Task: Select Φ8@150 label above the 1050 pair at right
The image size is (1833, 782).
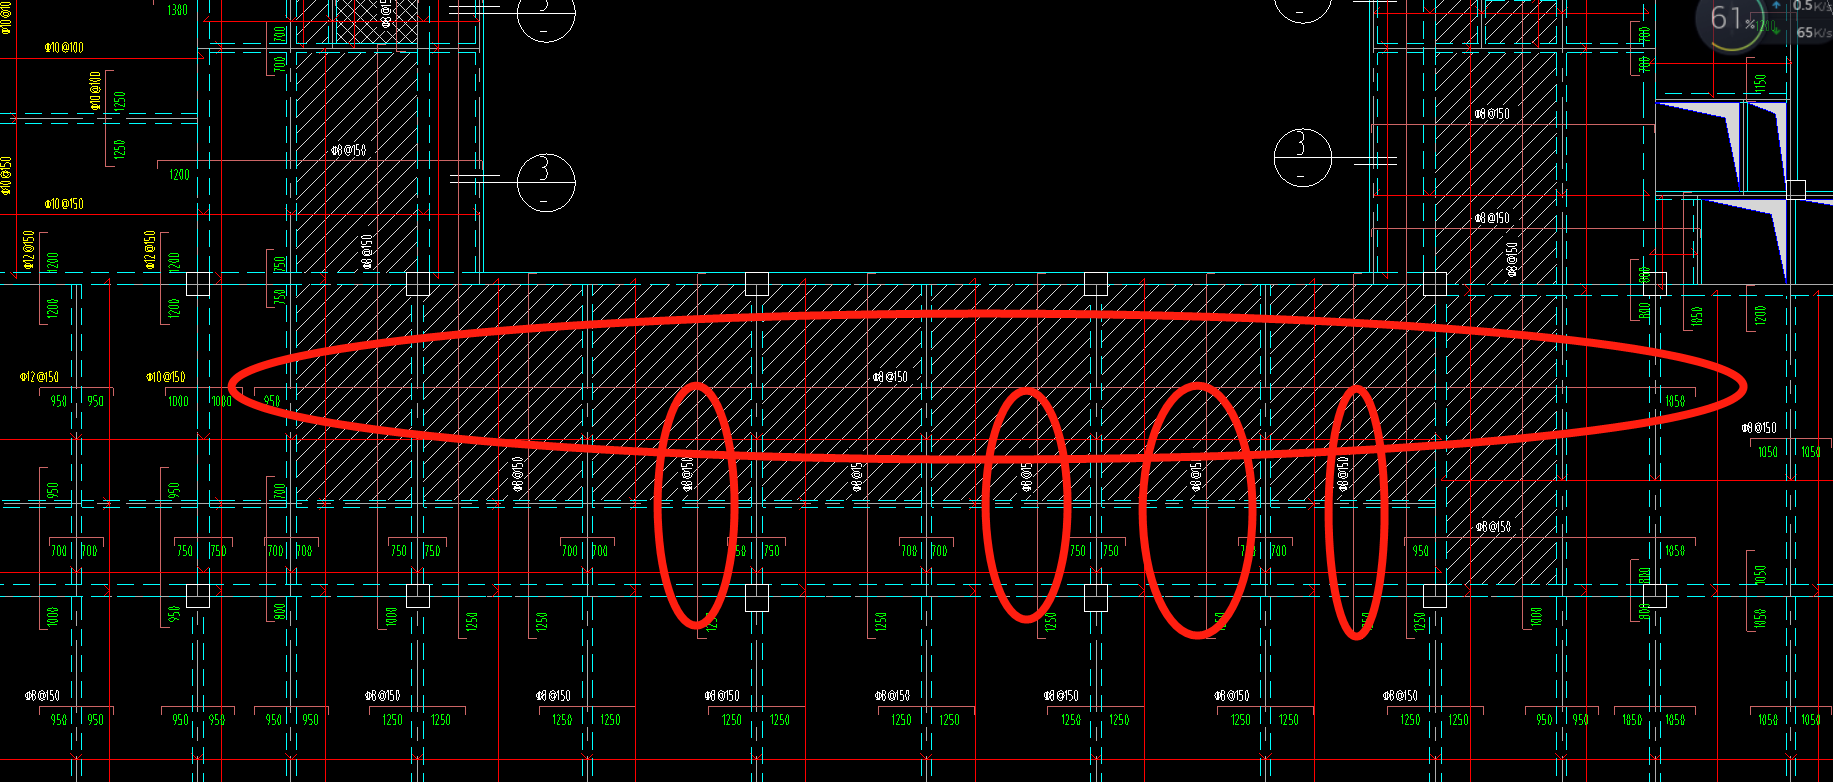Action: pyautogui.click(x=1759, y=428)
